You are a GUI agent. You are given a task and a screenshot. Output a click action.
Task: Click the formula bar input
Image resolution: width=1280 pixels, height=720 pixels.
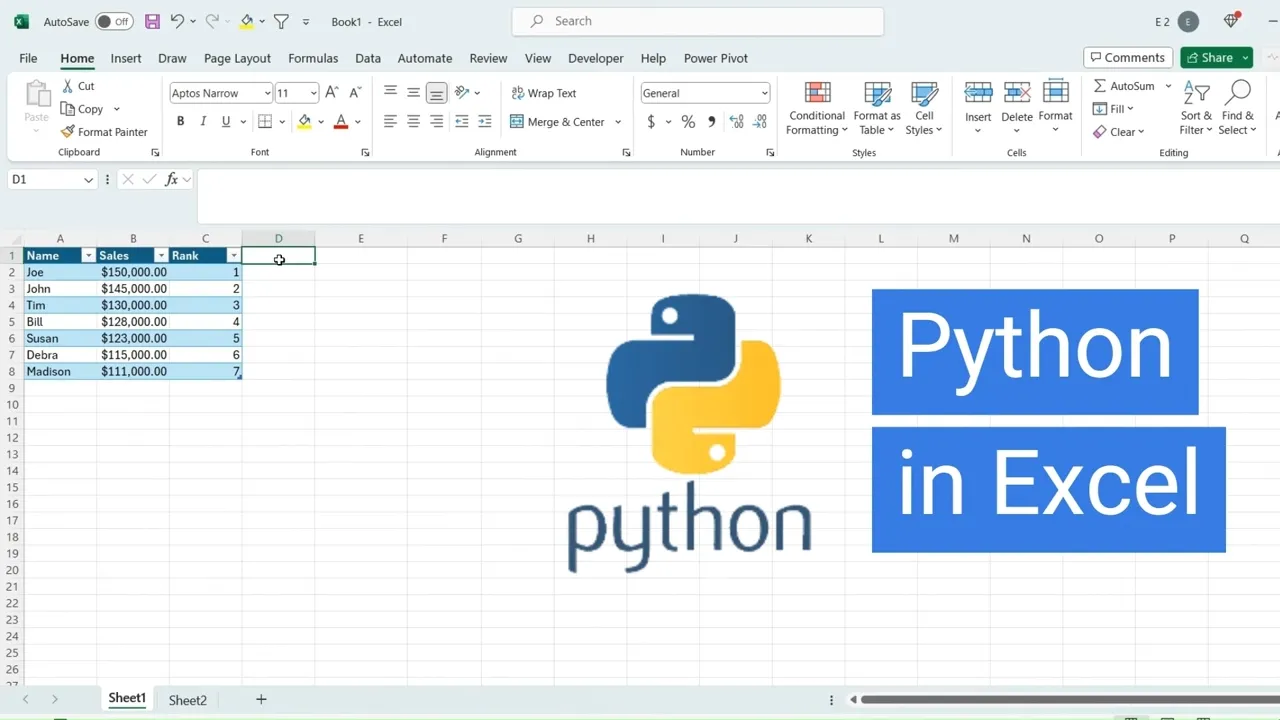(x=738, y=196)
